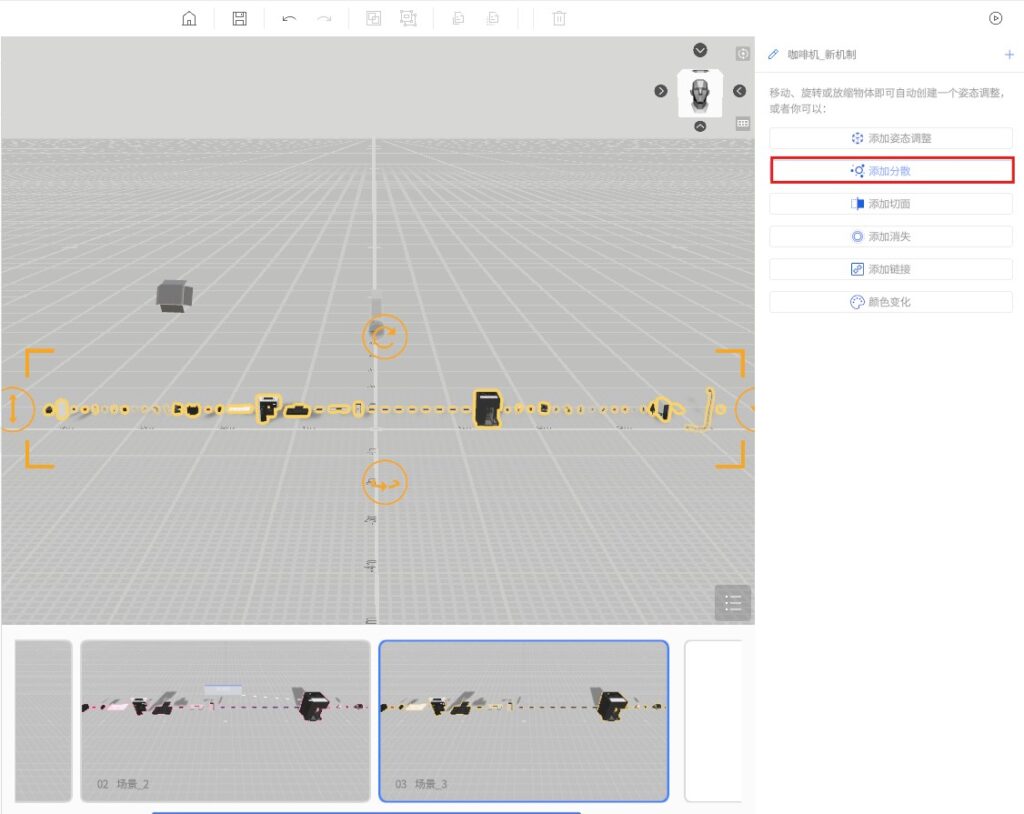Undo the last action

pyautogui.click(x=289, y=18)
